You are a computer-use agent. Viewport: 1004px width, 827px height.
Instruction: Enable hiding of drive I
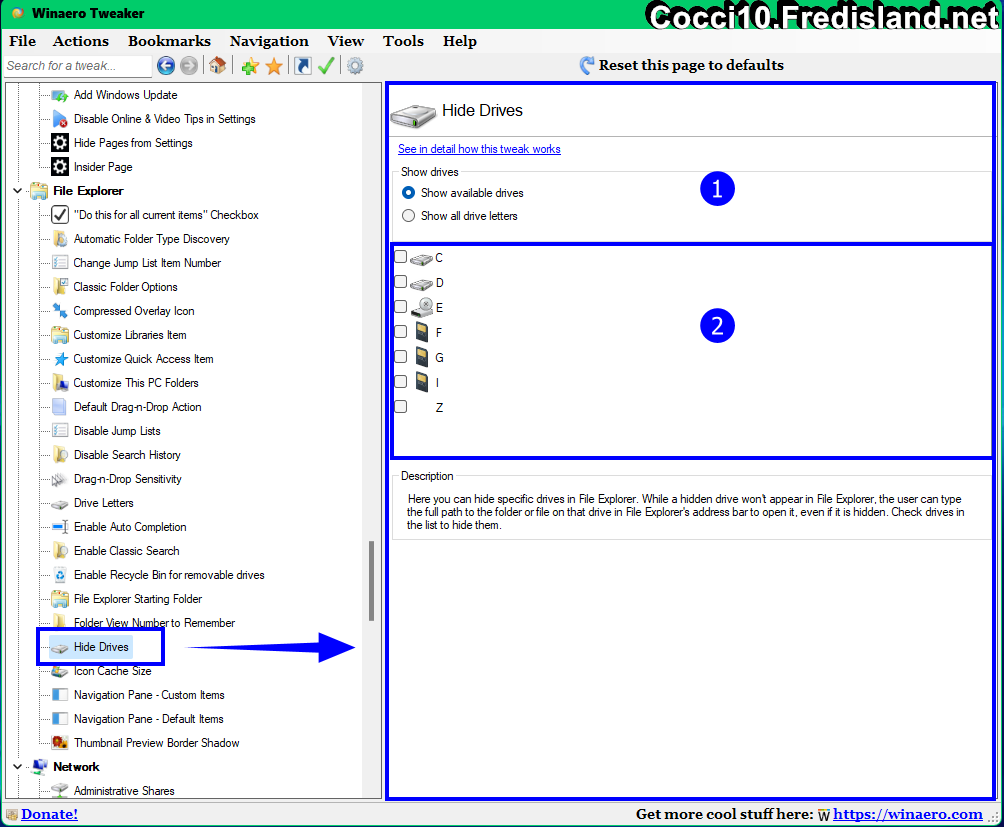pos(401,381)
